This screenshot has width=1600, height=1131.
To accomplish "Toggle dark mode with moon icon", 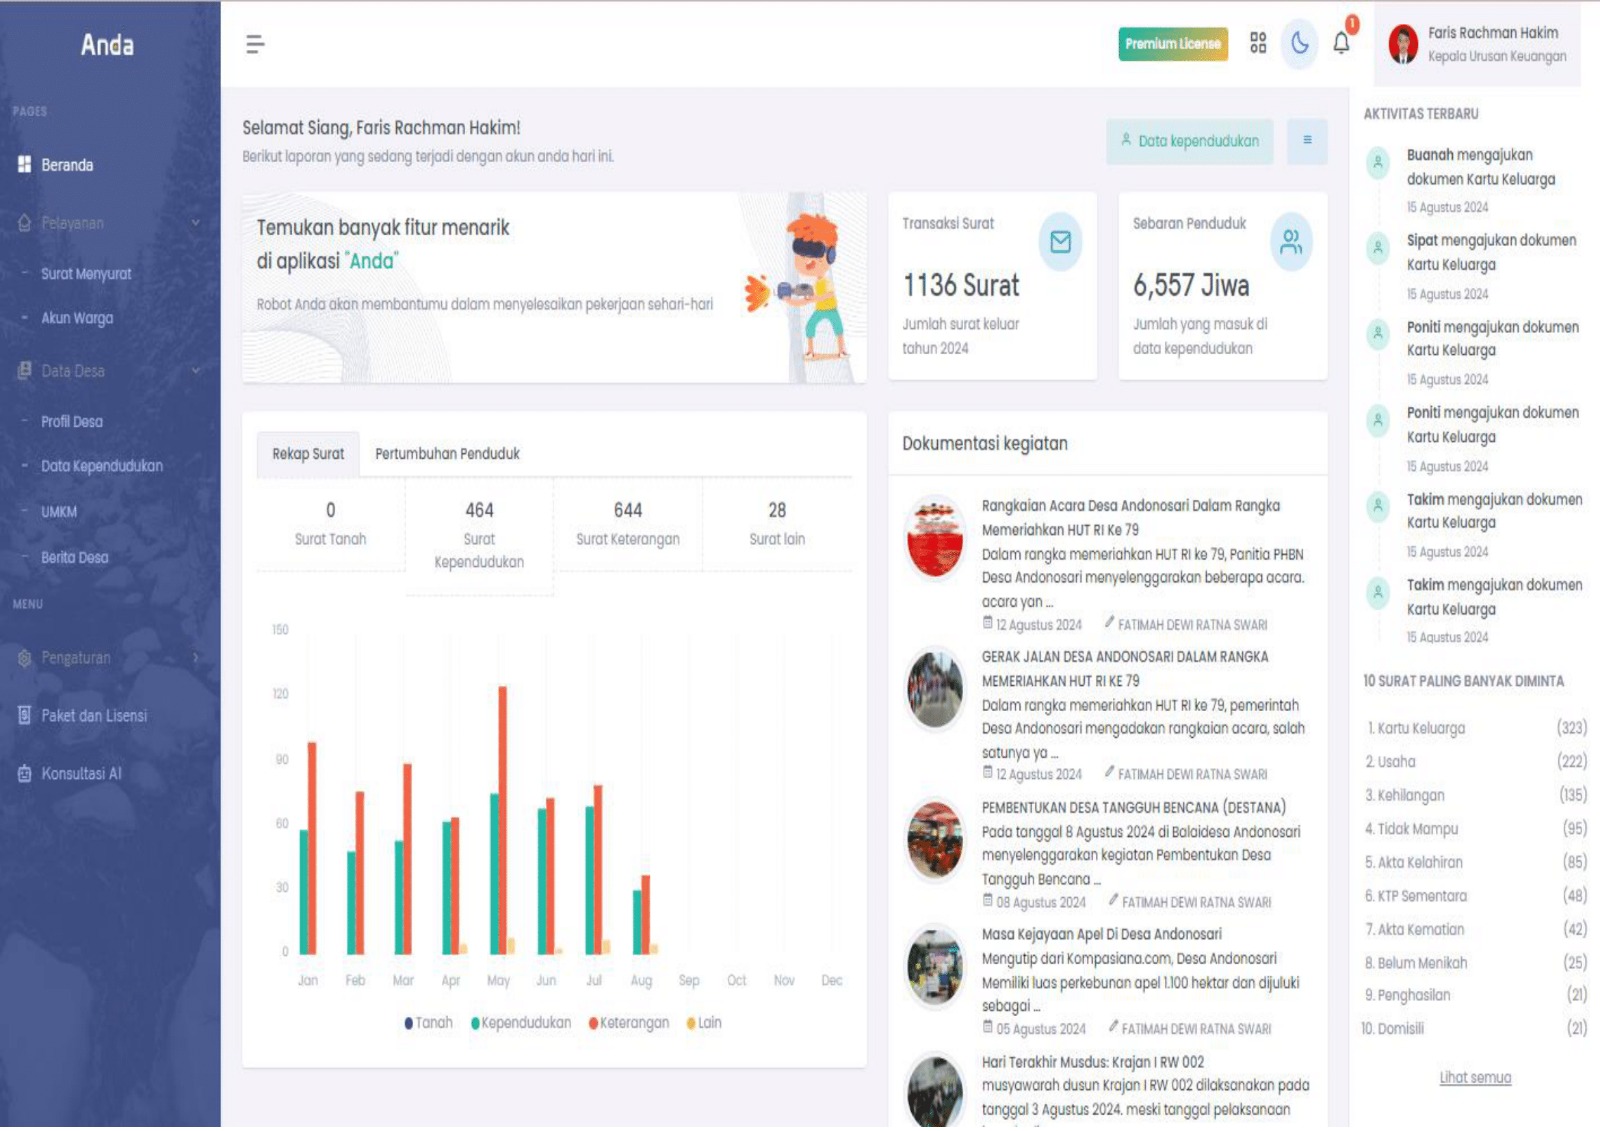I will [x=1299, y=43].
